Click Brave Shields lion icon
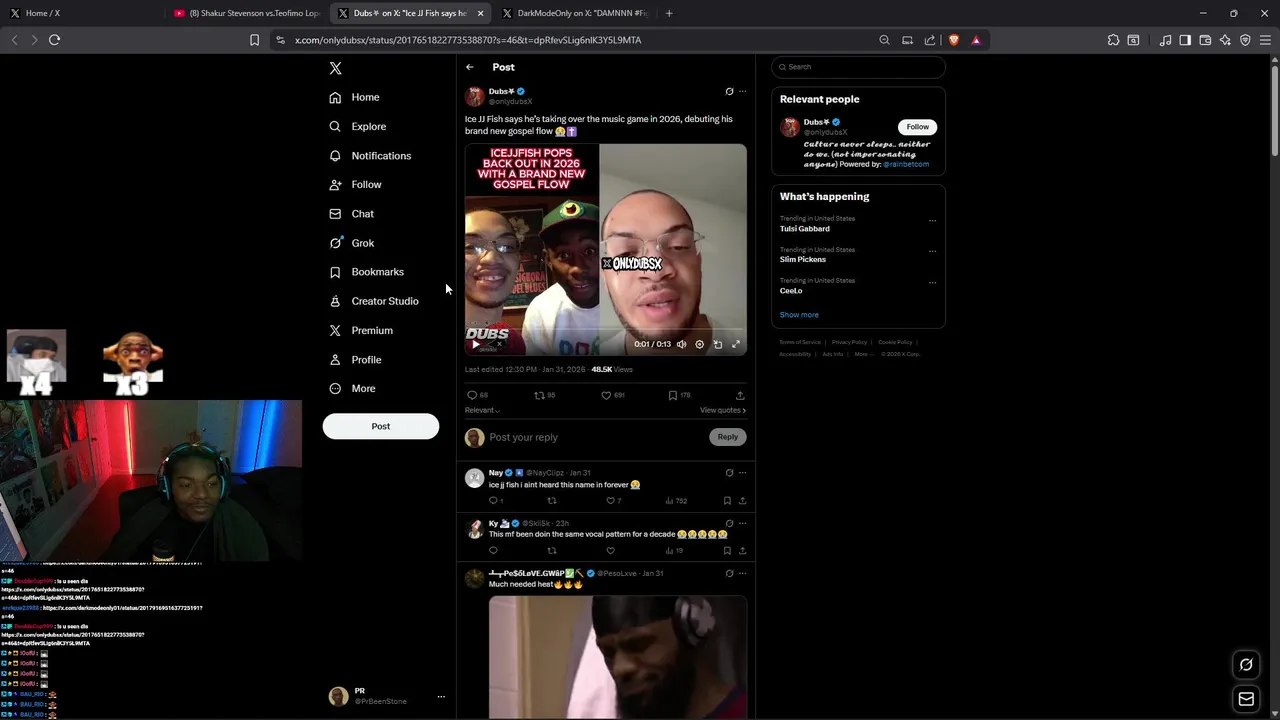The width and height of the screenshot is (1280, 720). pos(953,40)
